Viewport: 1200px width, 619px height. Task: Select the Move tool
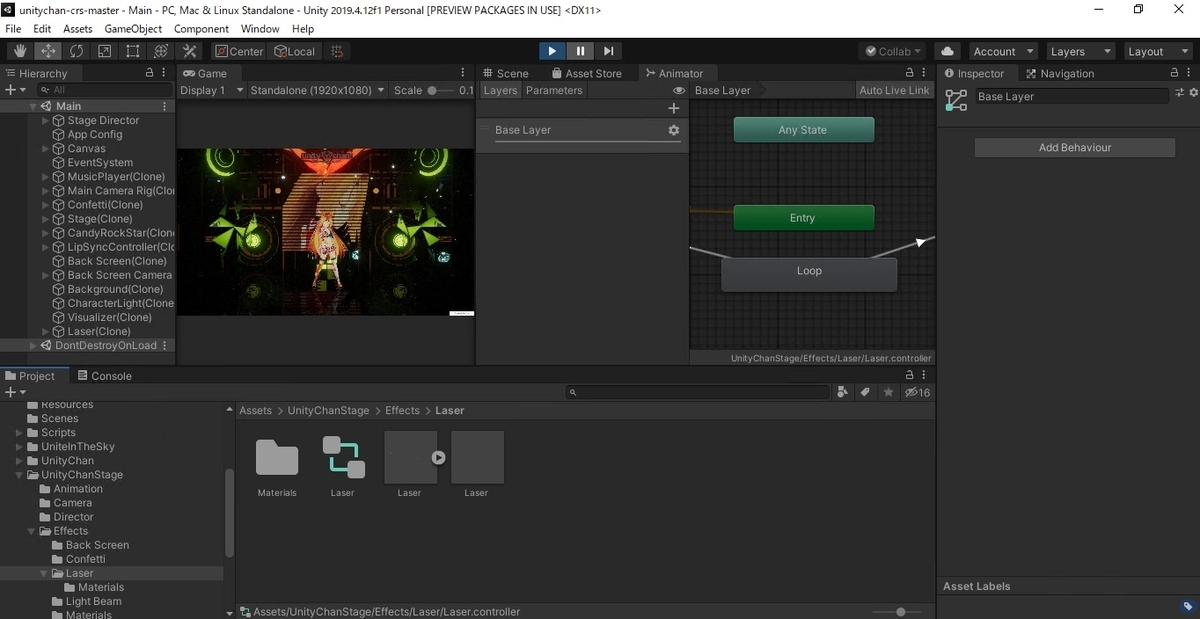(47, 51)
